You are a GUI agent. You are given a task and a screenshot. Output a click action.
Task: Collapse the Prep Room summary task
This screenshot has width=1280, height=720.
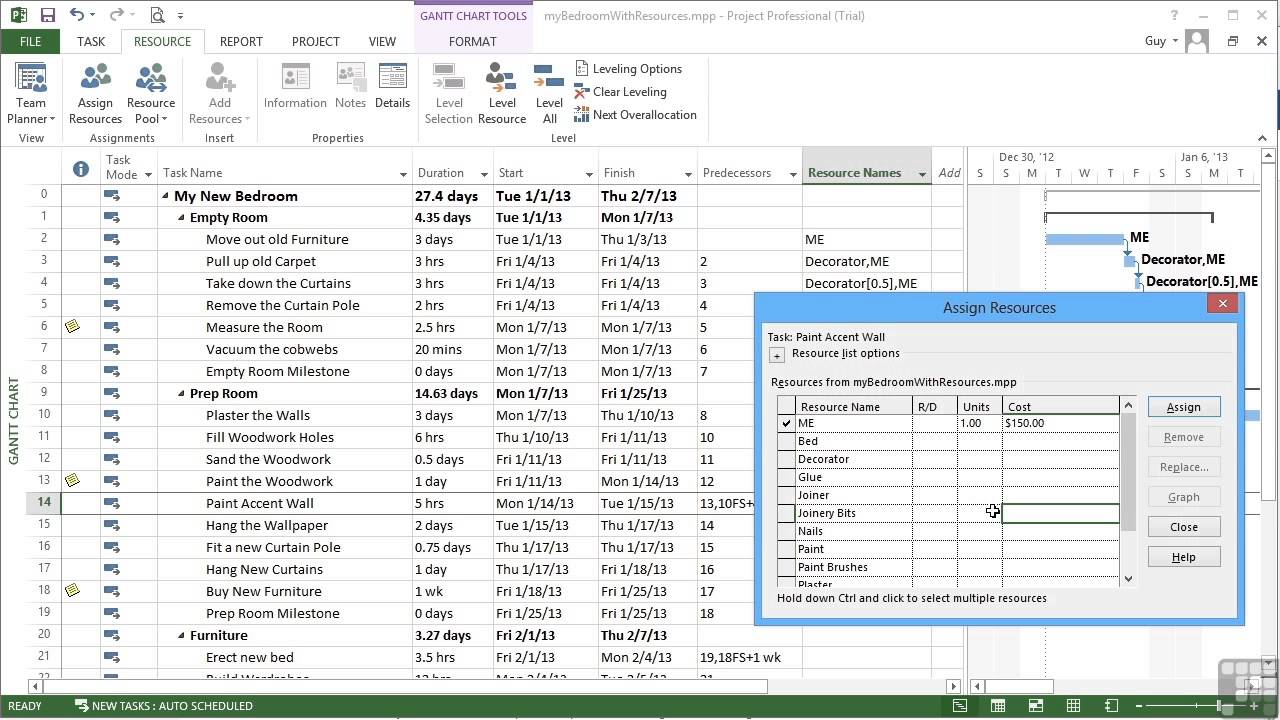click(x=181, y=394)
